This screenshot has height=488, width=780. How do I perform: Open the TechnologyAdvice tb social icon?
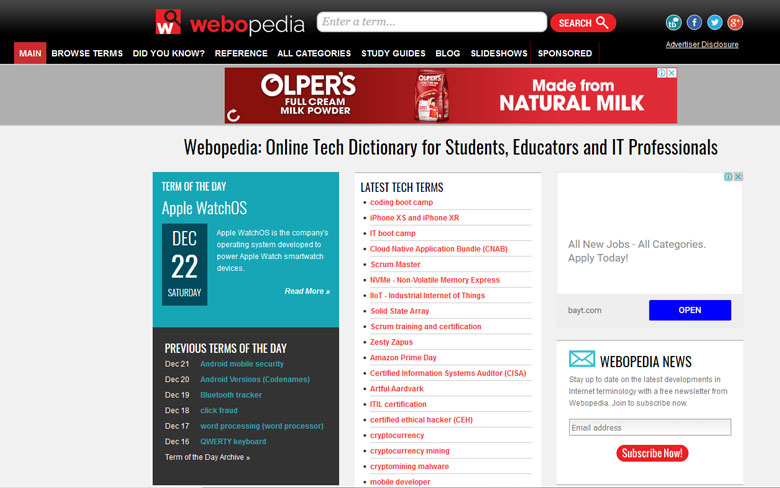pos(674,22)
